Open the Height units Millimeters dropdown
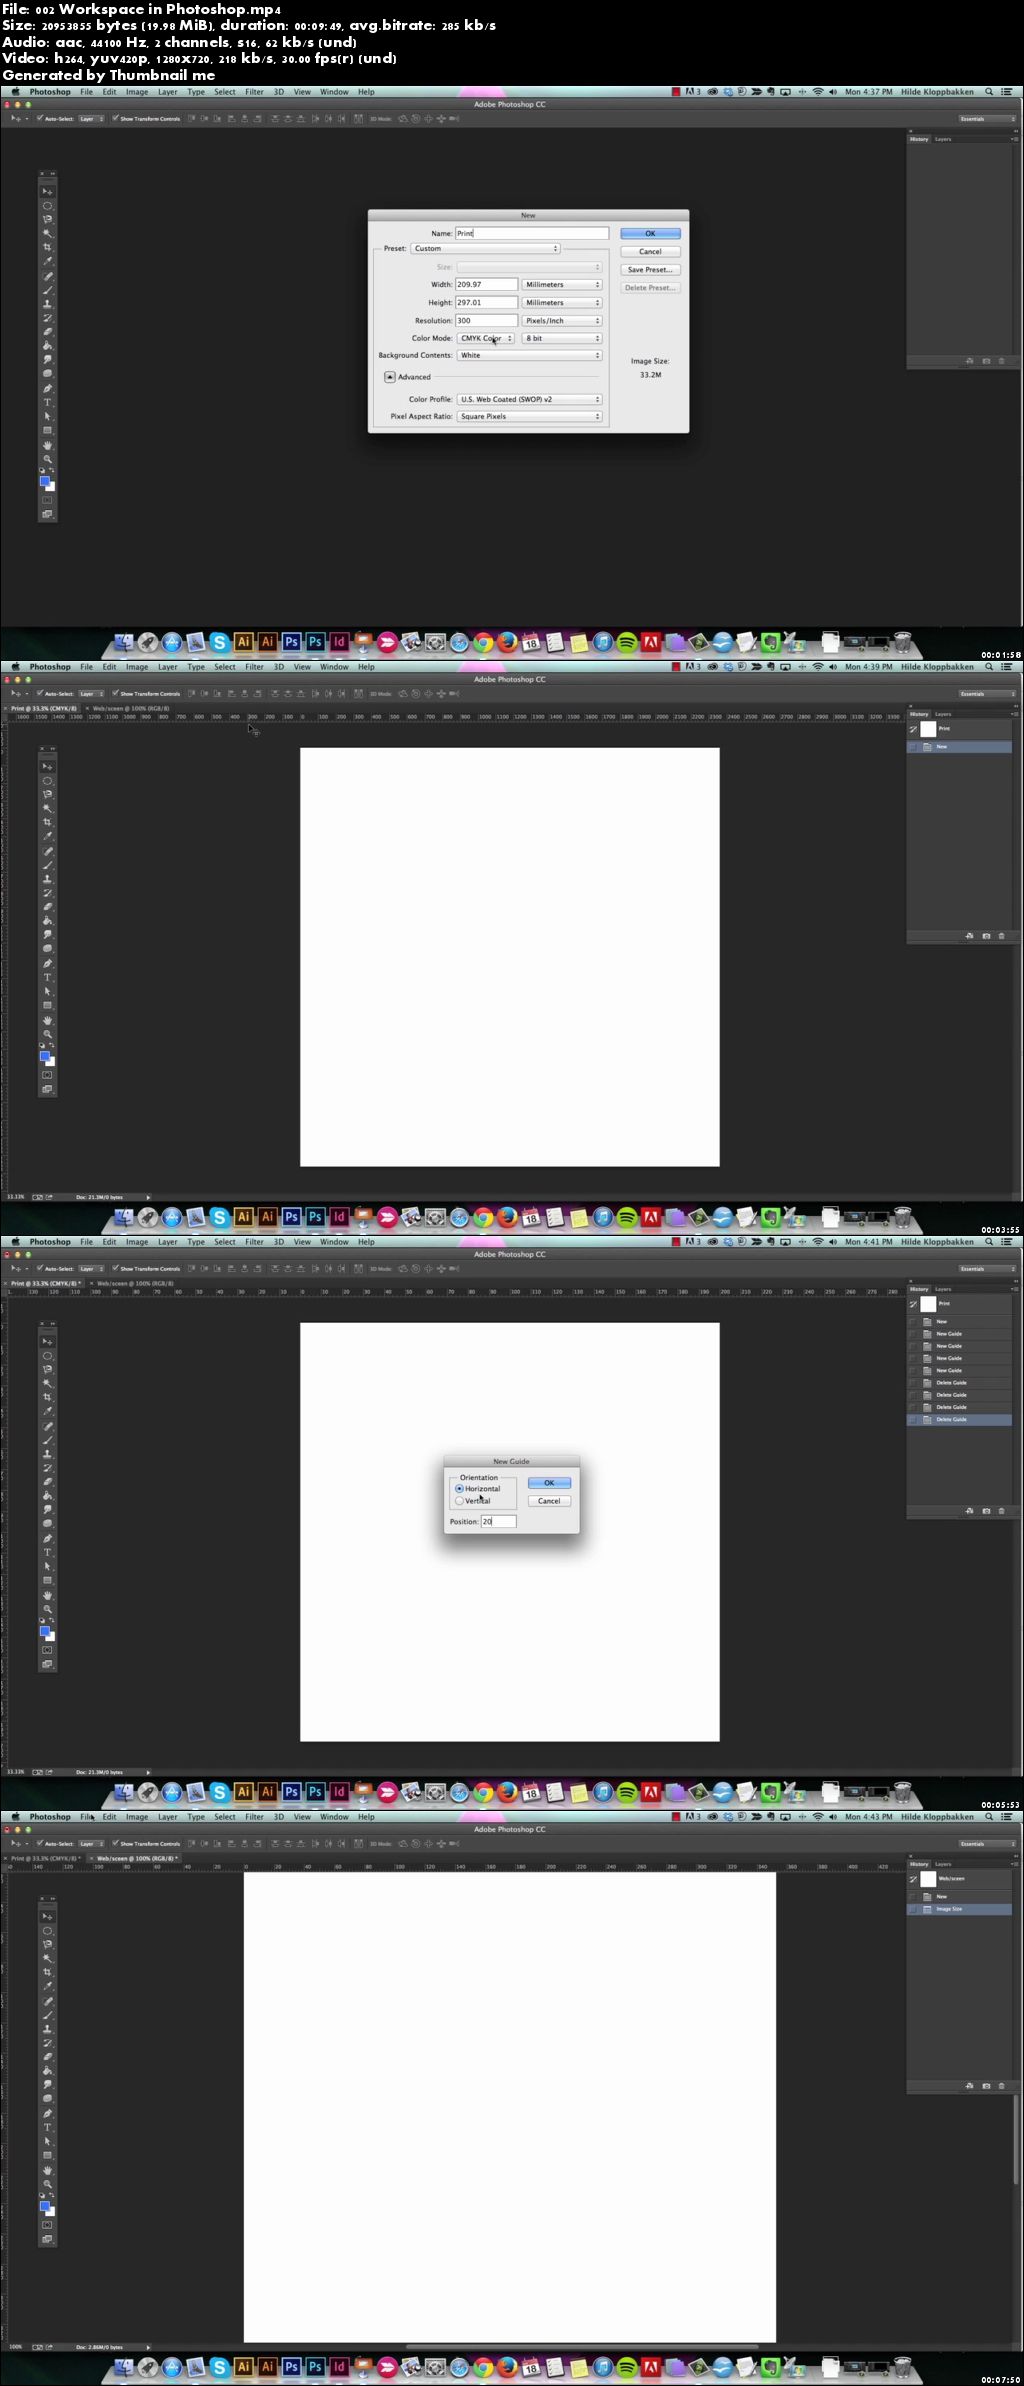 (562, 303)
